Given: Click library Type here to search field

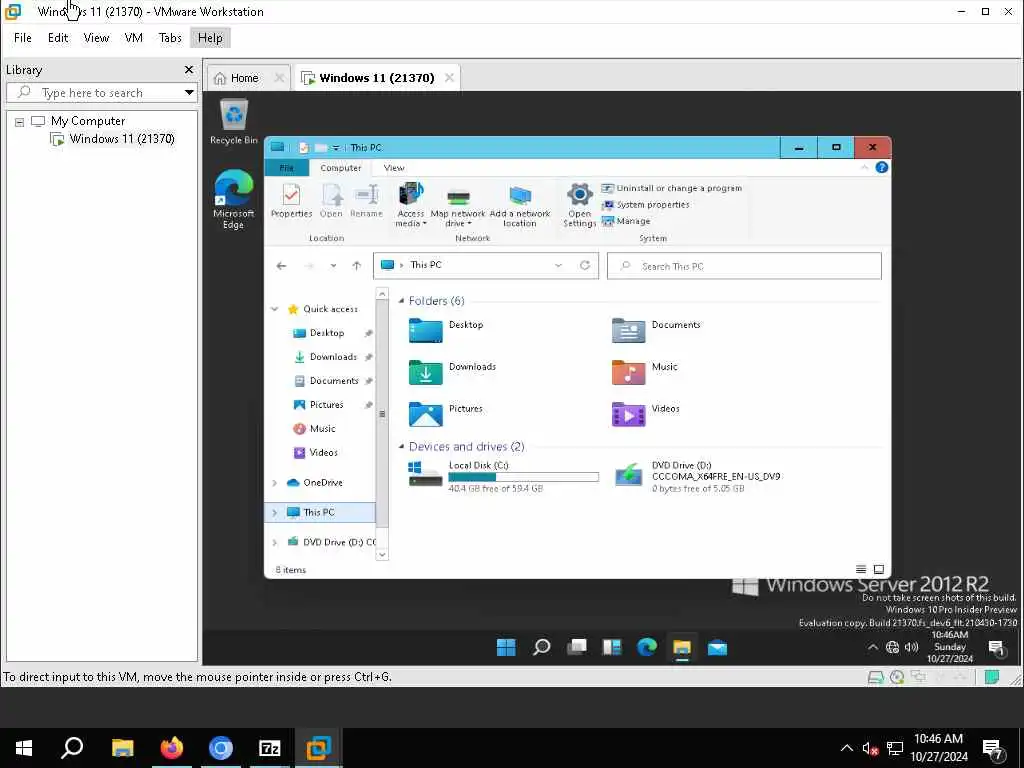Looking at the screenshot, I should [101, 93].
